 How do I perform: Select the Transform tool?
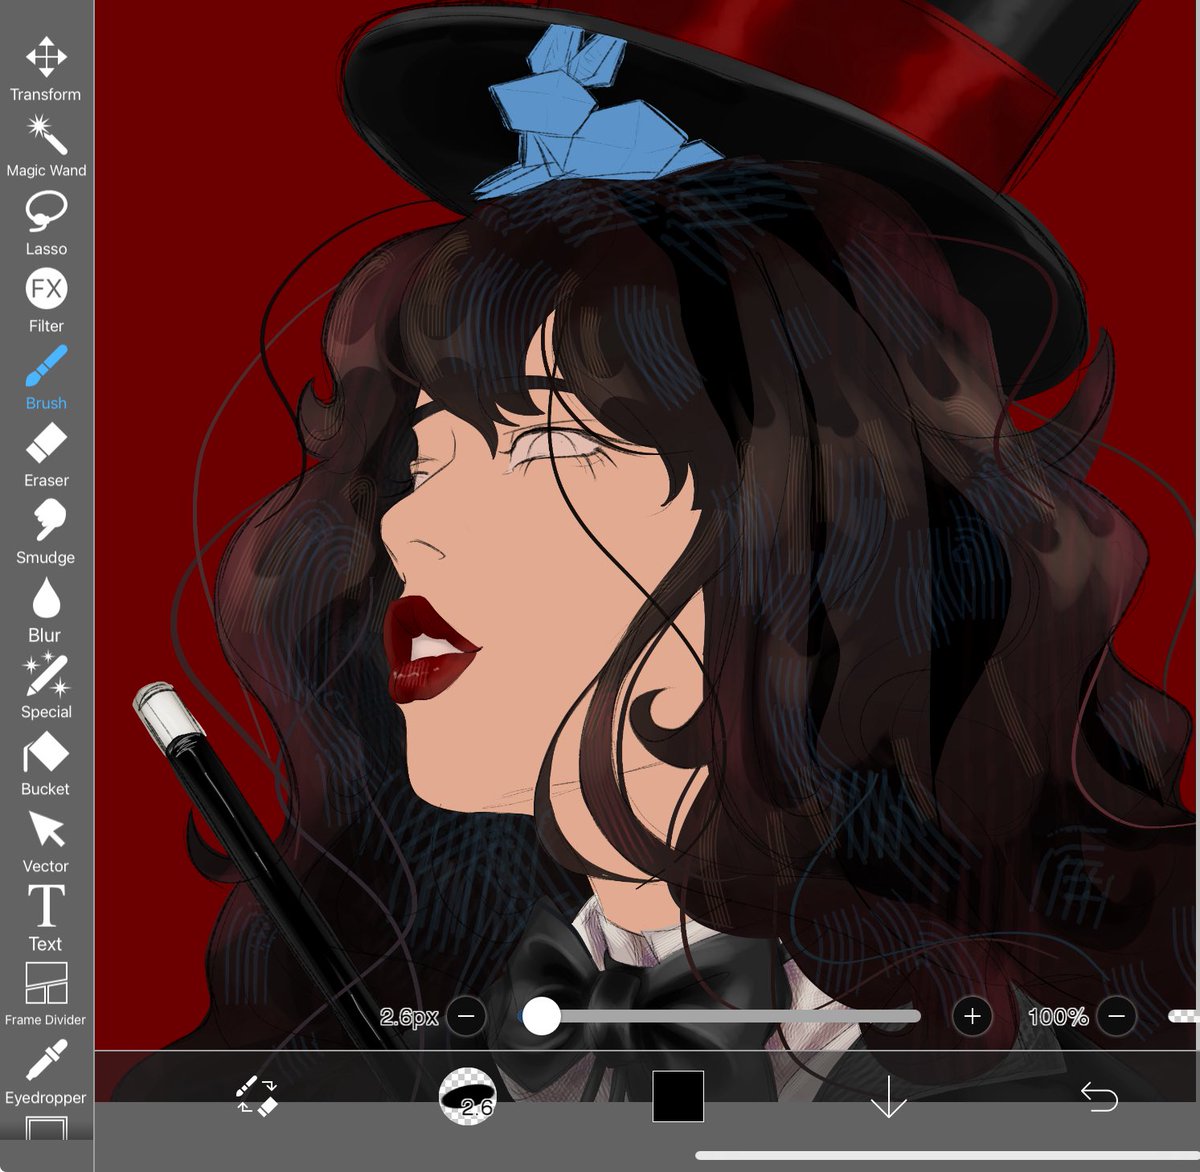click(x=46, y=70)
